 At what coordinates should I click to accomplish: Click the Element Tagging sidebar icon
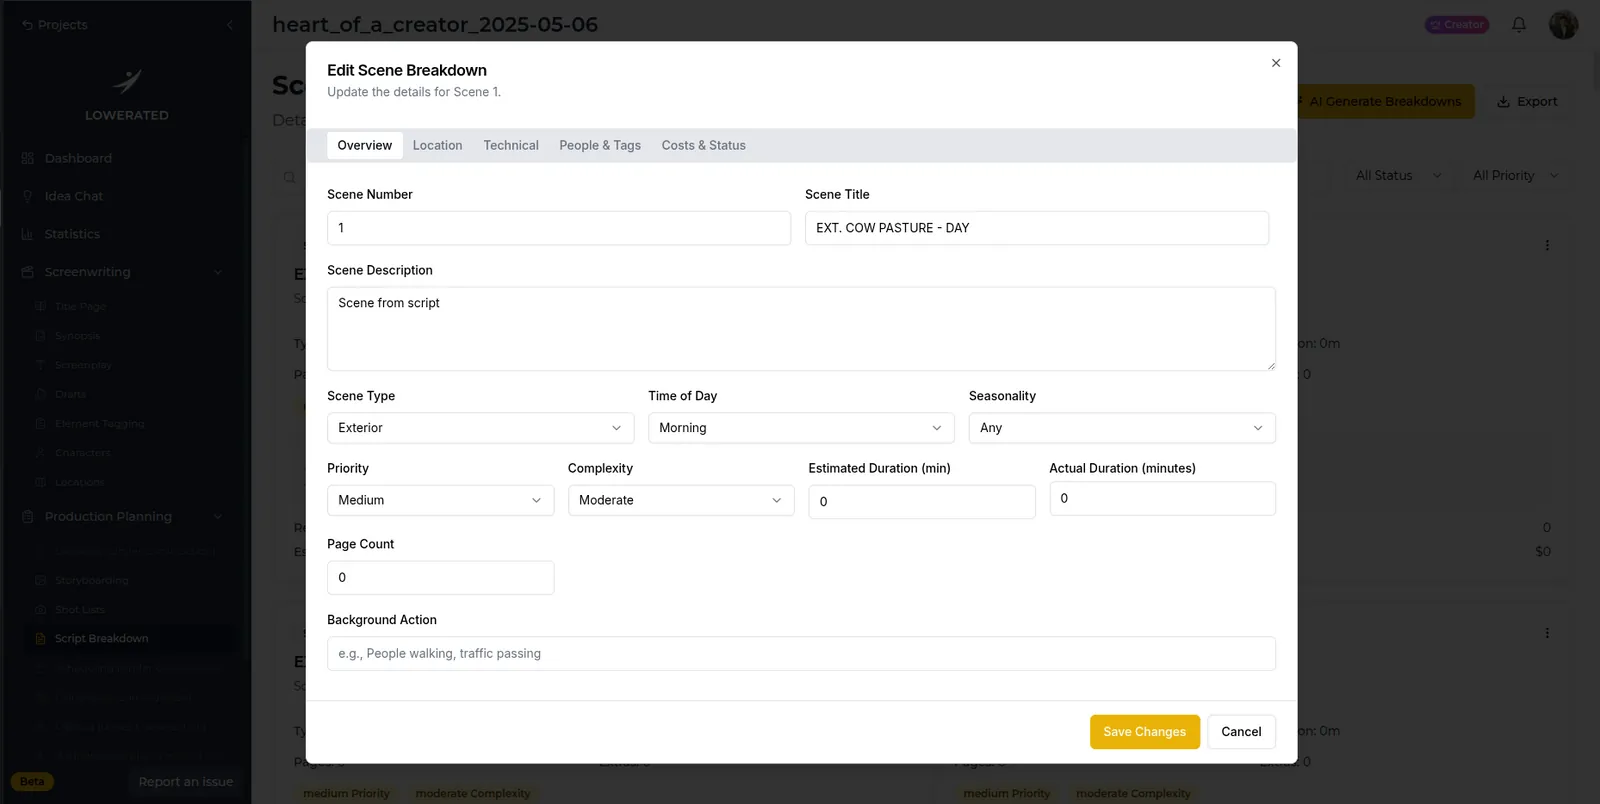point(41,424)
